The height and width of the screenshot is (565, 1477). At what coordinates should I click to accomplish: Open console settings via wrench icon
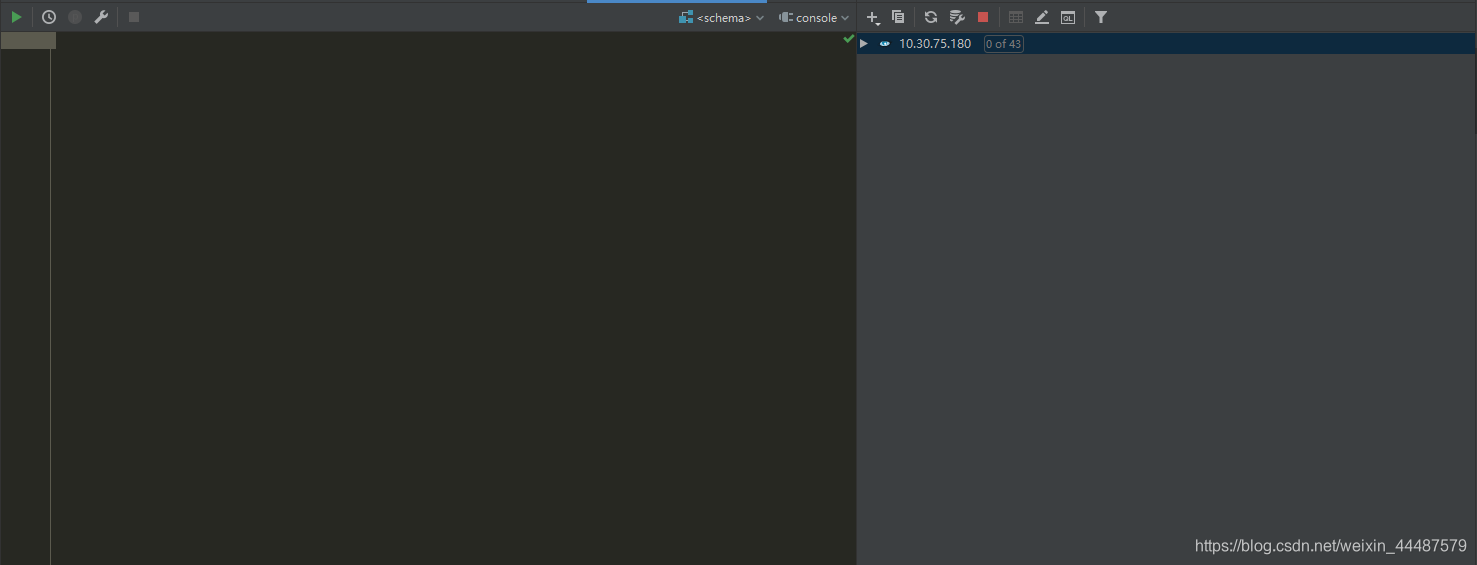(x=101, y=17)
